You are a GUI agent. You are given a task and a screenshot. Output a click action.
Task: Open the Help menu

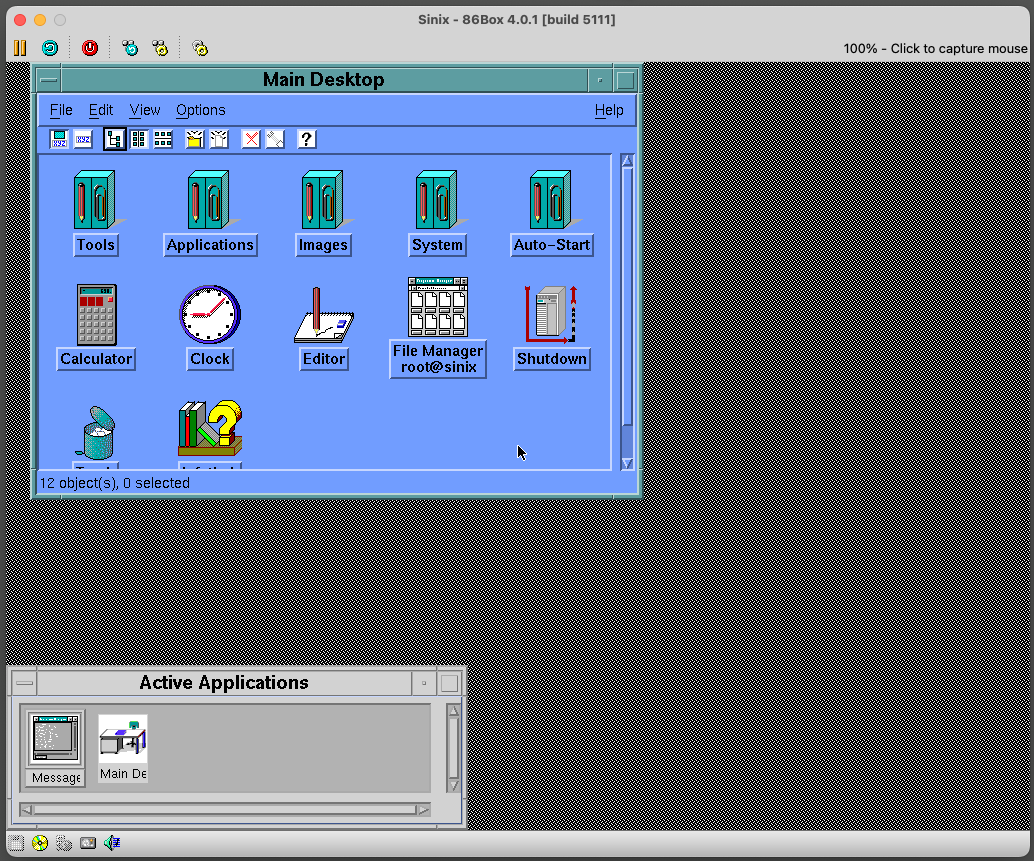pyautogui.click(x=609, y=110)
